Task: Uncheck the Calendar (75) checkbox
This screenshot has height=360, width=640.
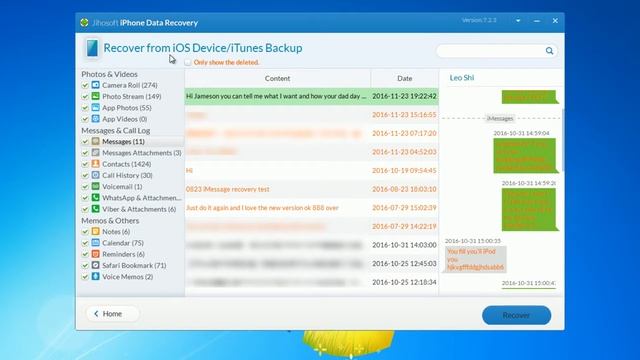Action: (85, 243)
